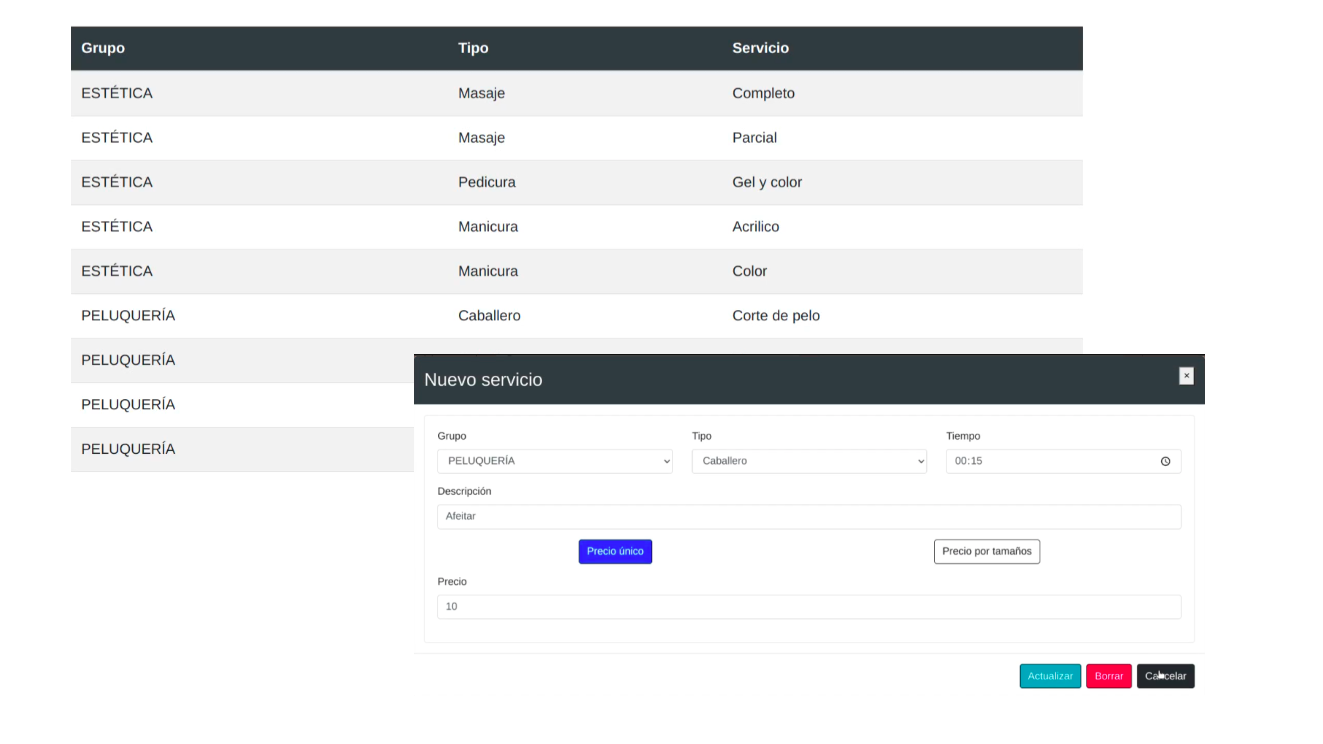Click the Cancelar button
Screen dimensions: 1323x744
click(x=1166, y=676)
